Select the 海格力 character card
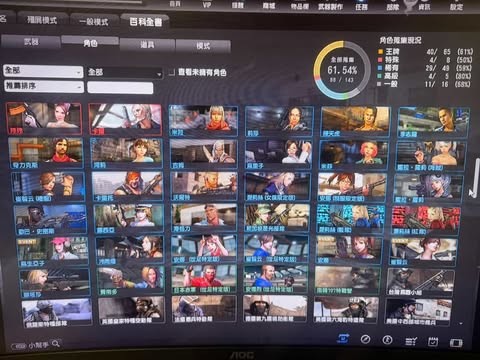 click(x=204, y=218)
